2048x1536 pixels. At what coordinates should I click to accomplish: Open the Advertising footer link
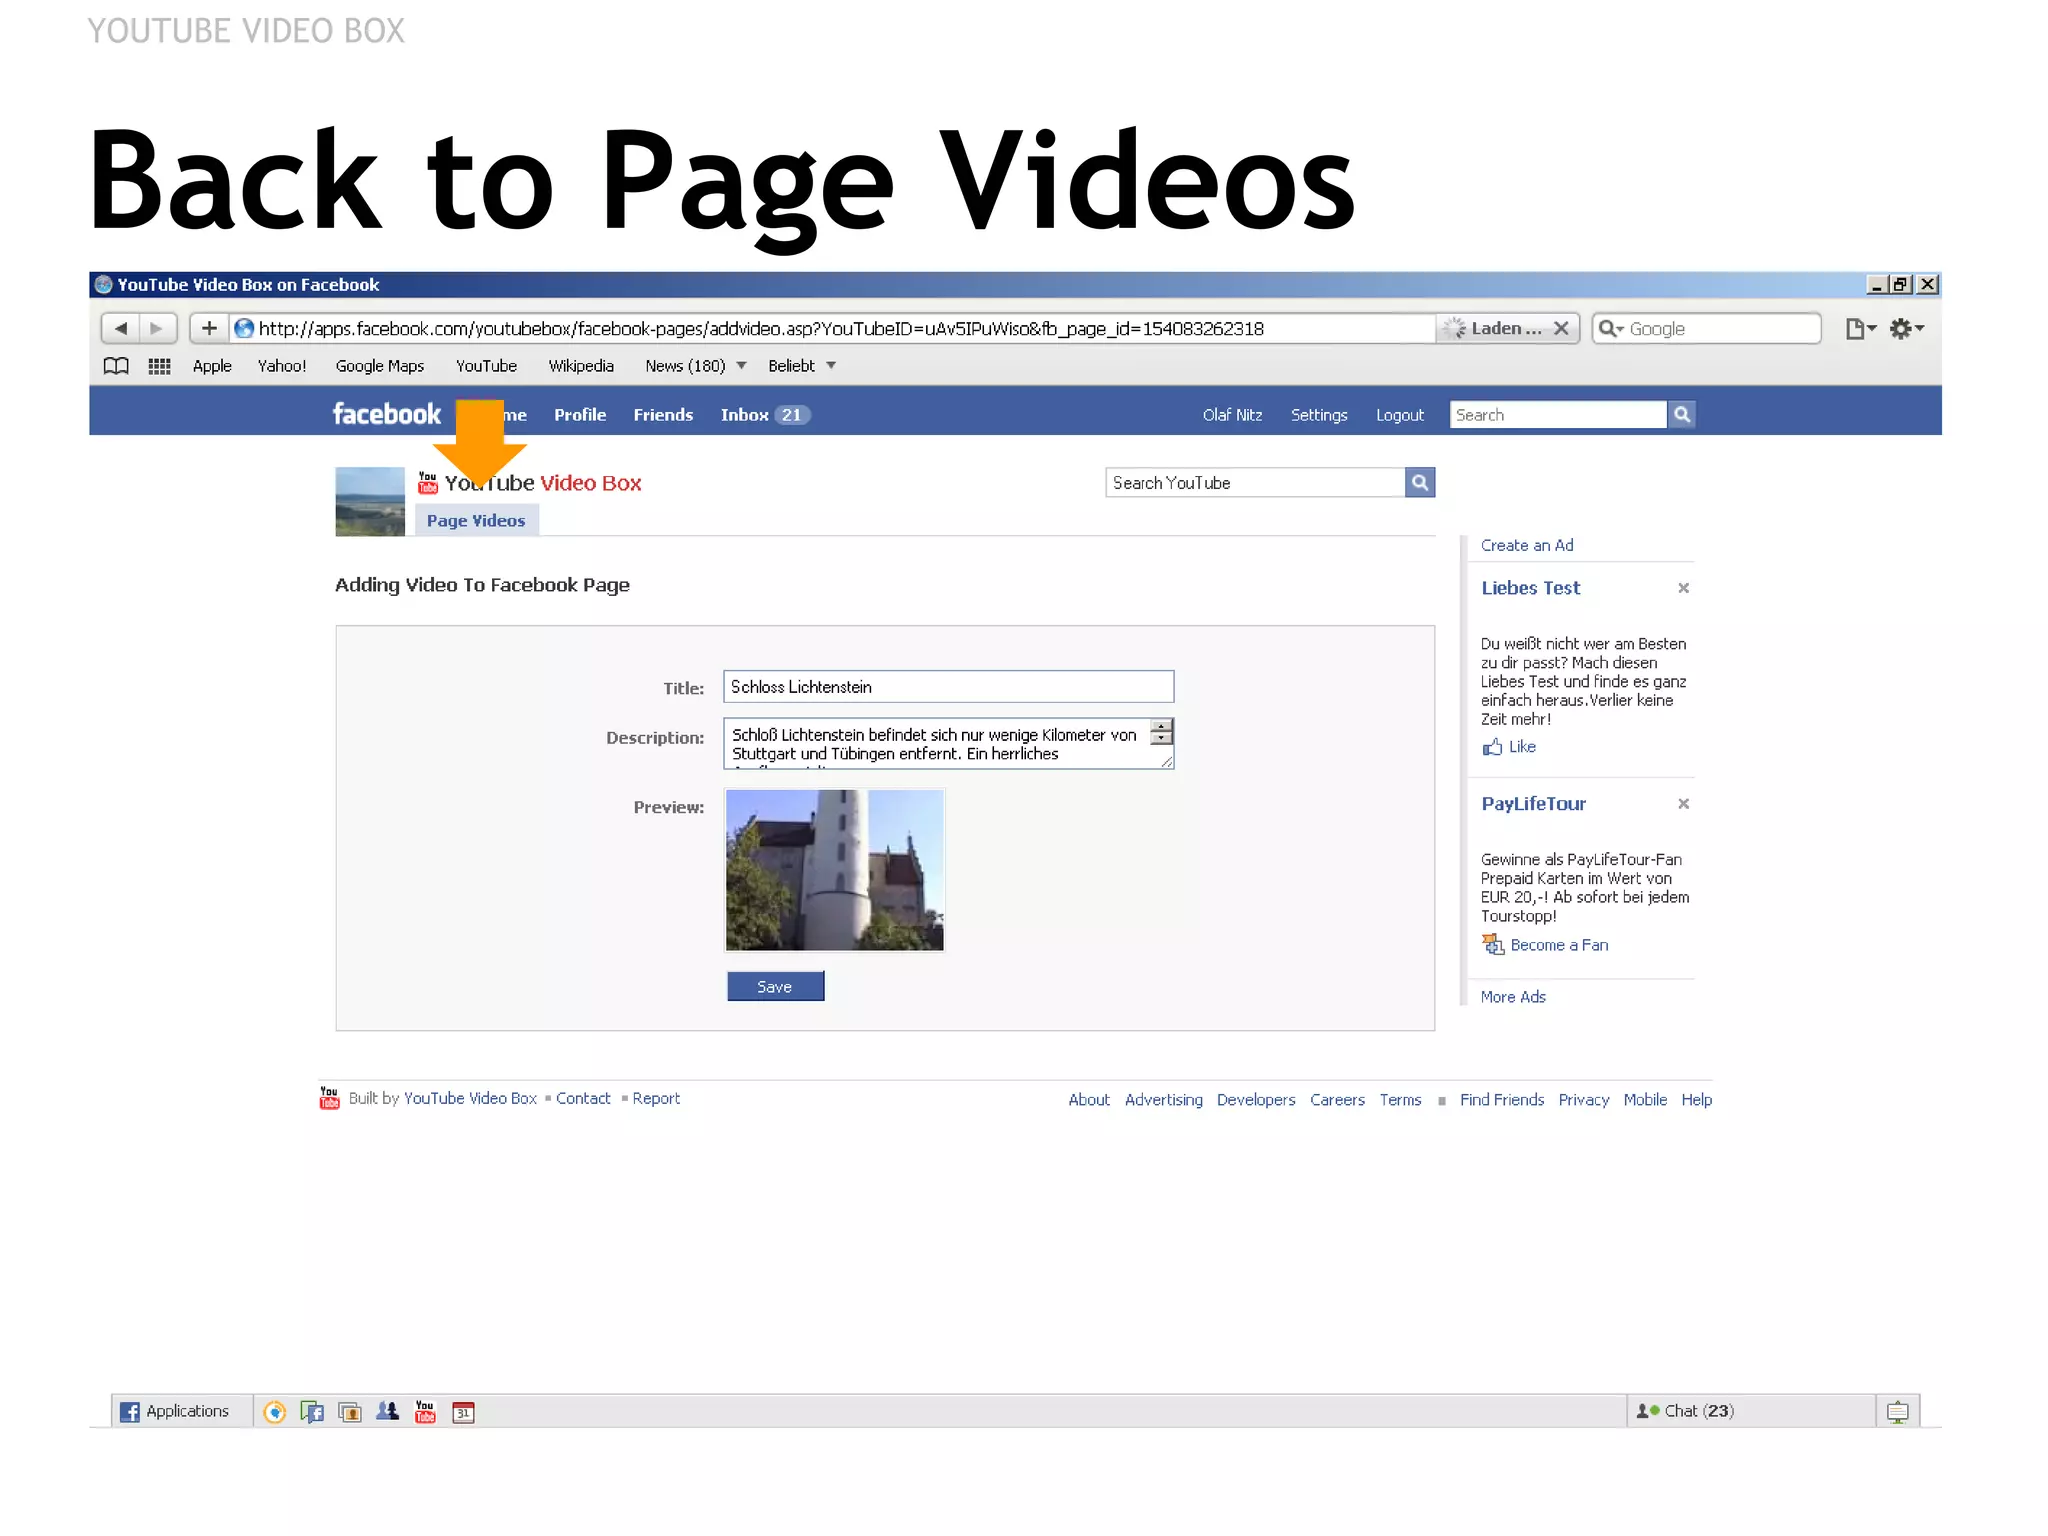1163,1100
